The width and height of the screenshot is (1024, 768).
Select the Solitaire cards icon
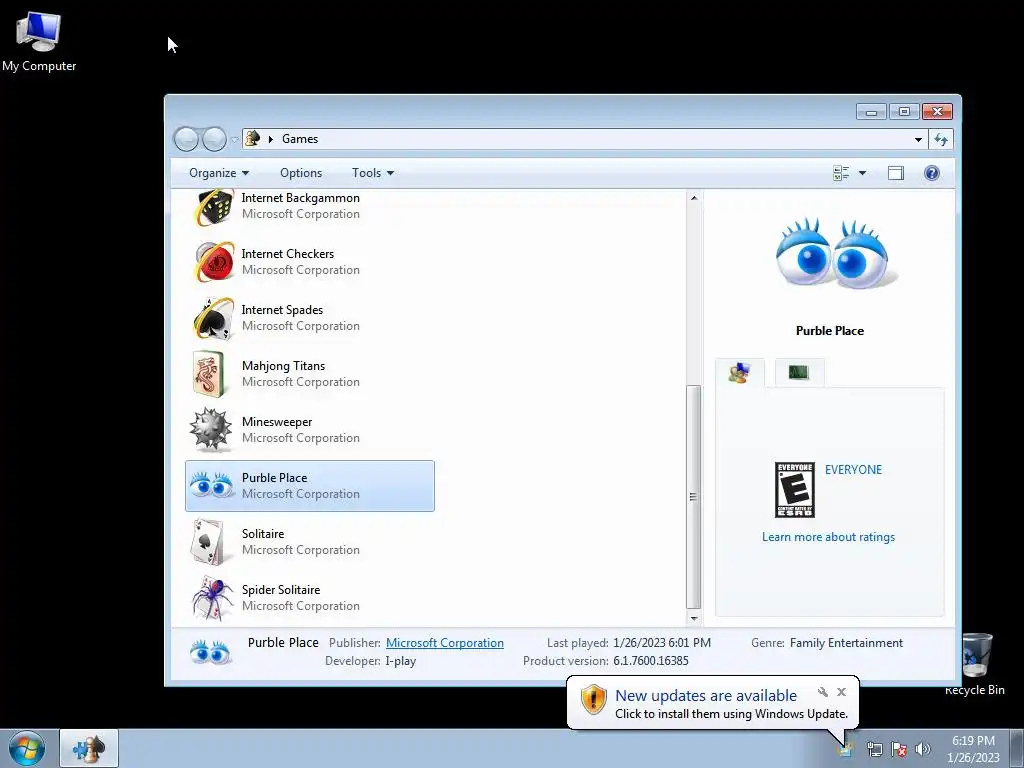pos(208,542)
